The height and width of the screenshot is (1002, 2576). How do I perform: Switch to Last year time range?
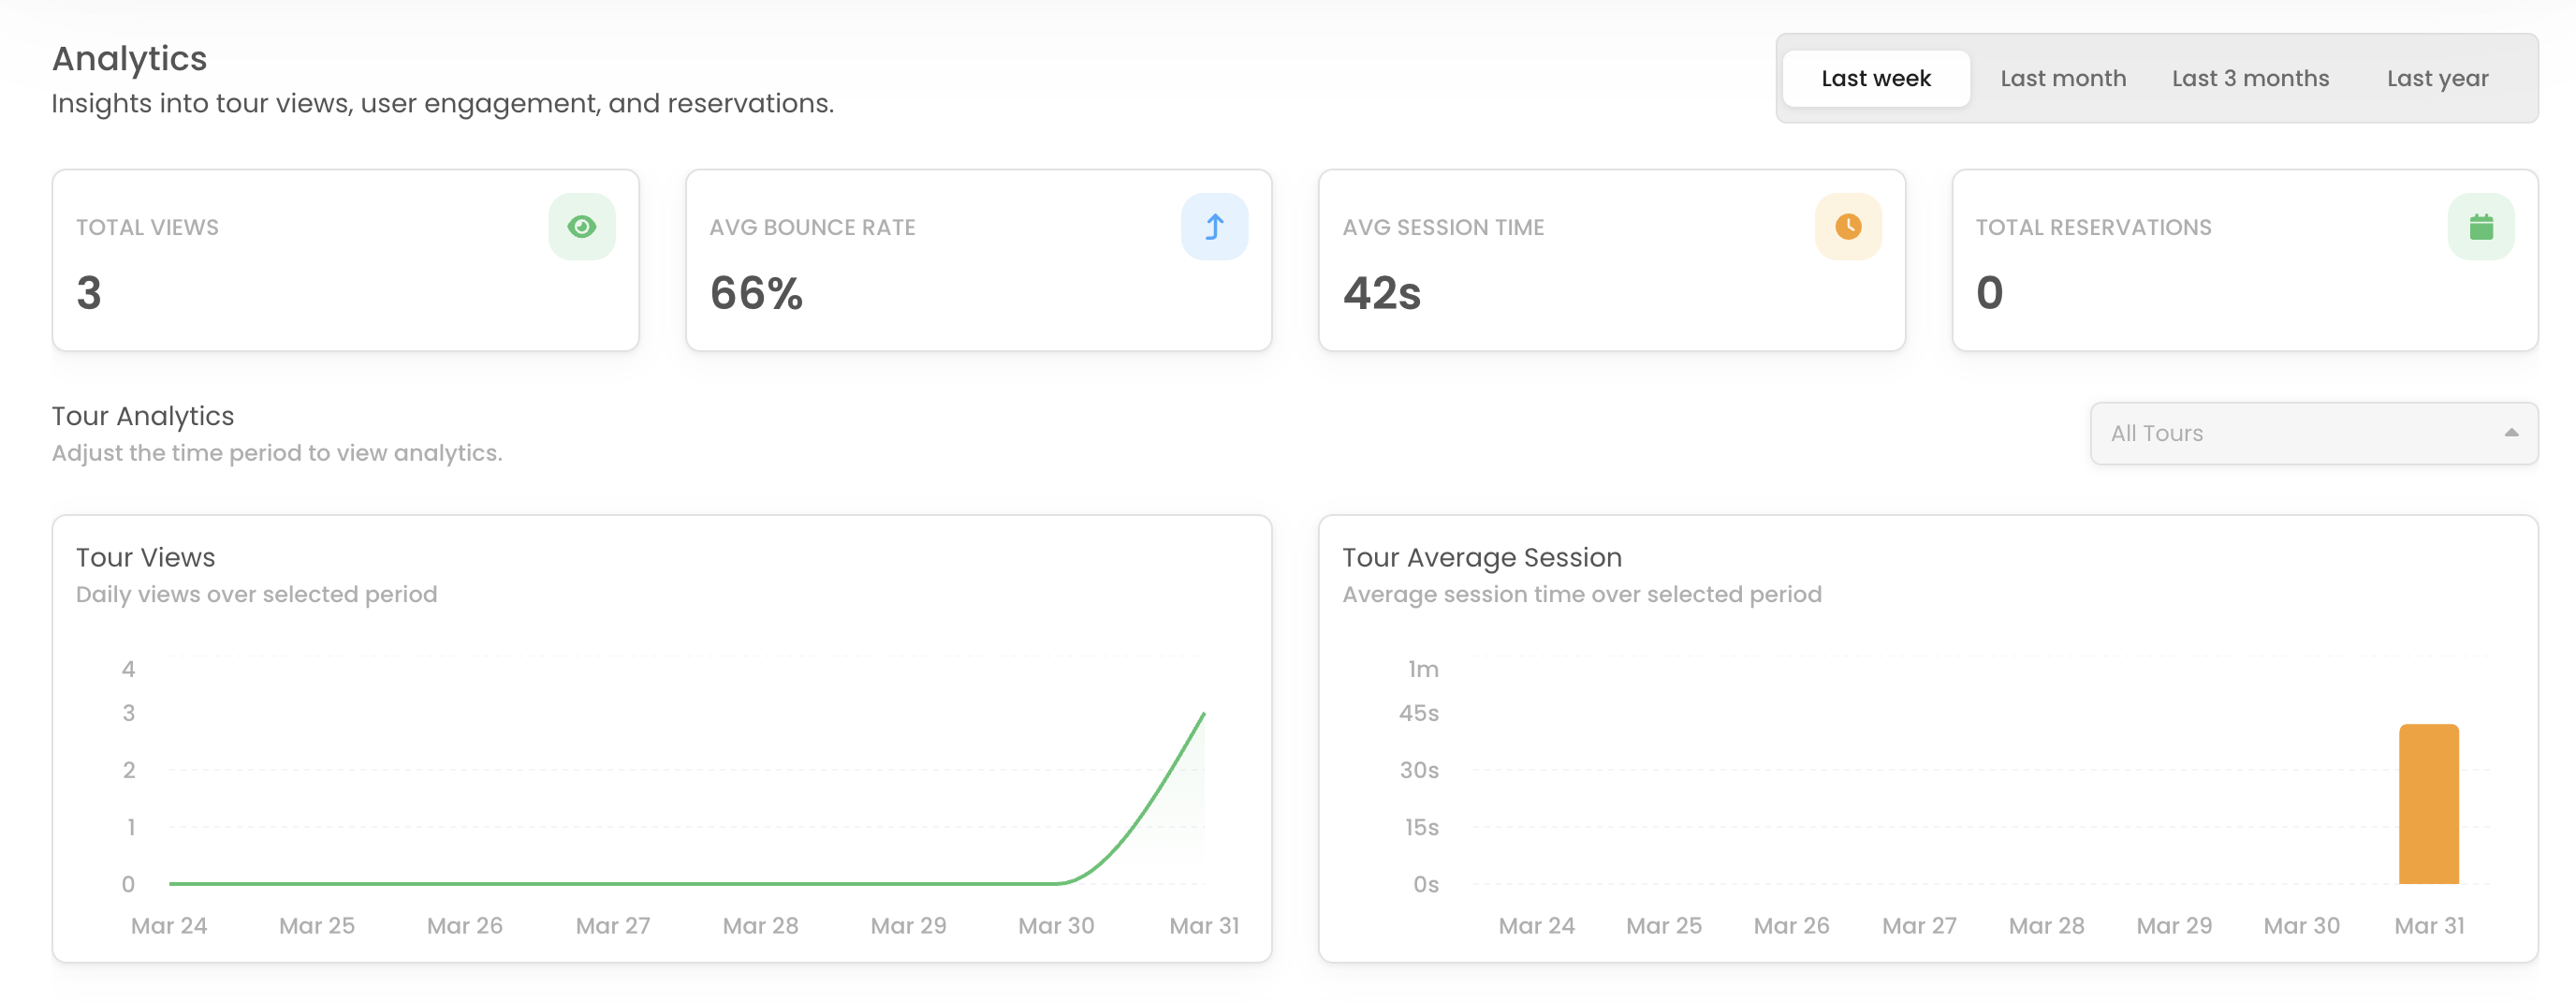[2437, 78]
